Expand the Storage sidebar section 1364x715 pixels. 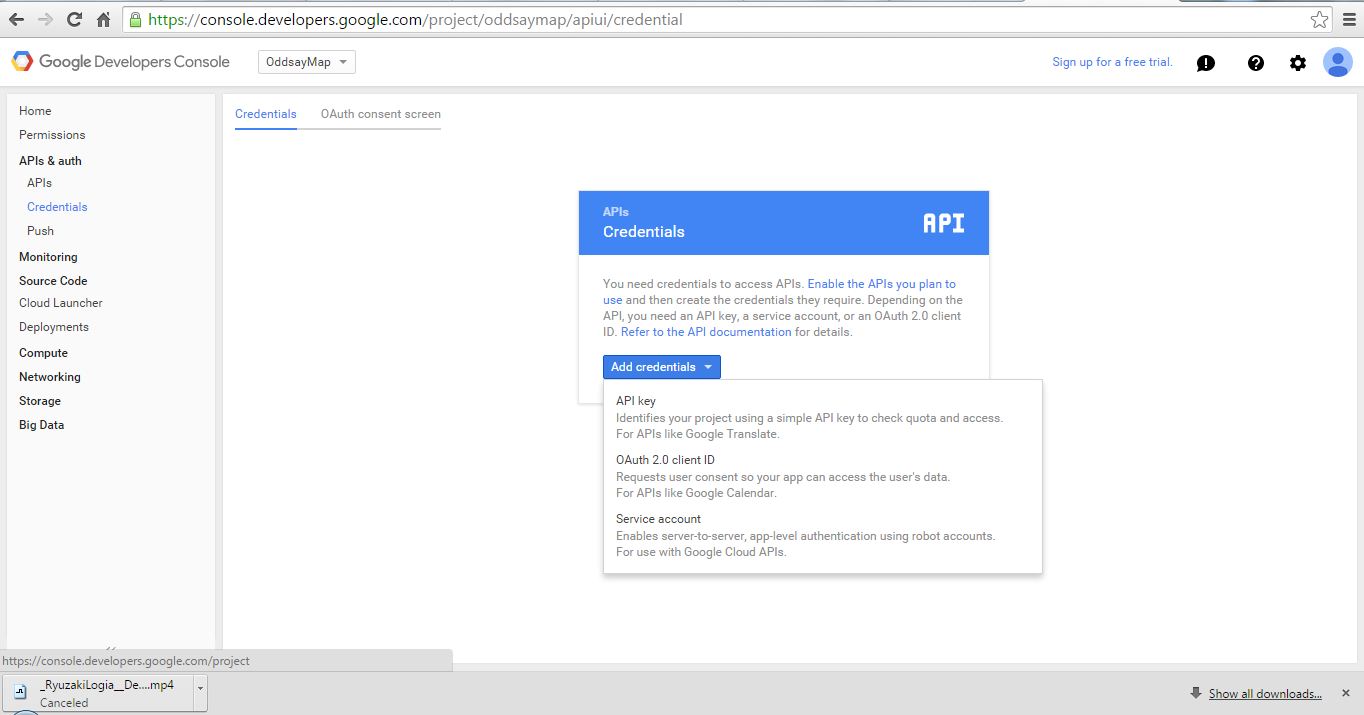[40, 401]
